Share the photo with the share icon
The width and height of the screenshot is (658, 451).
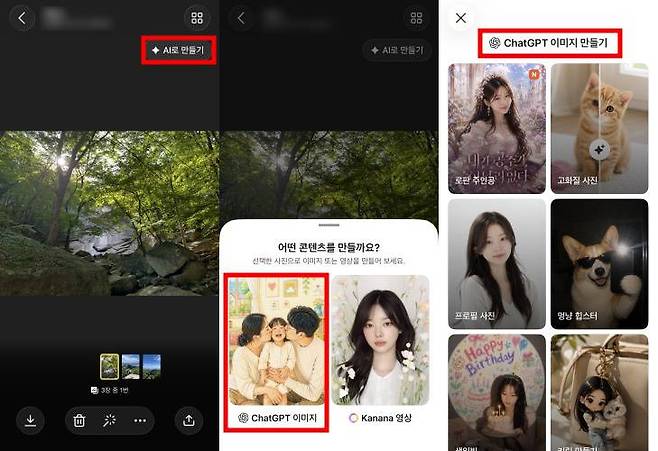(x=189, y=420)
